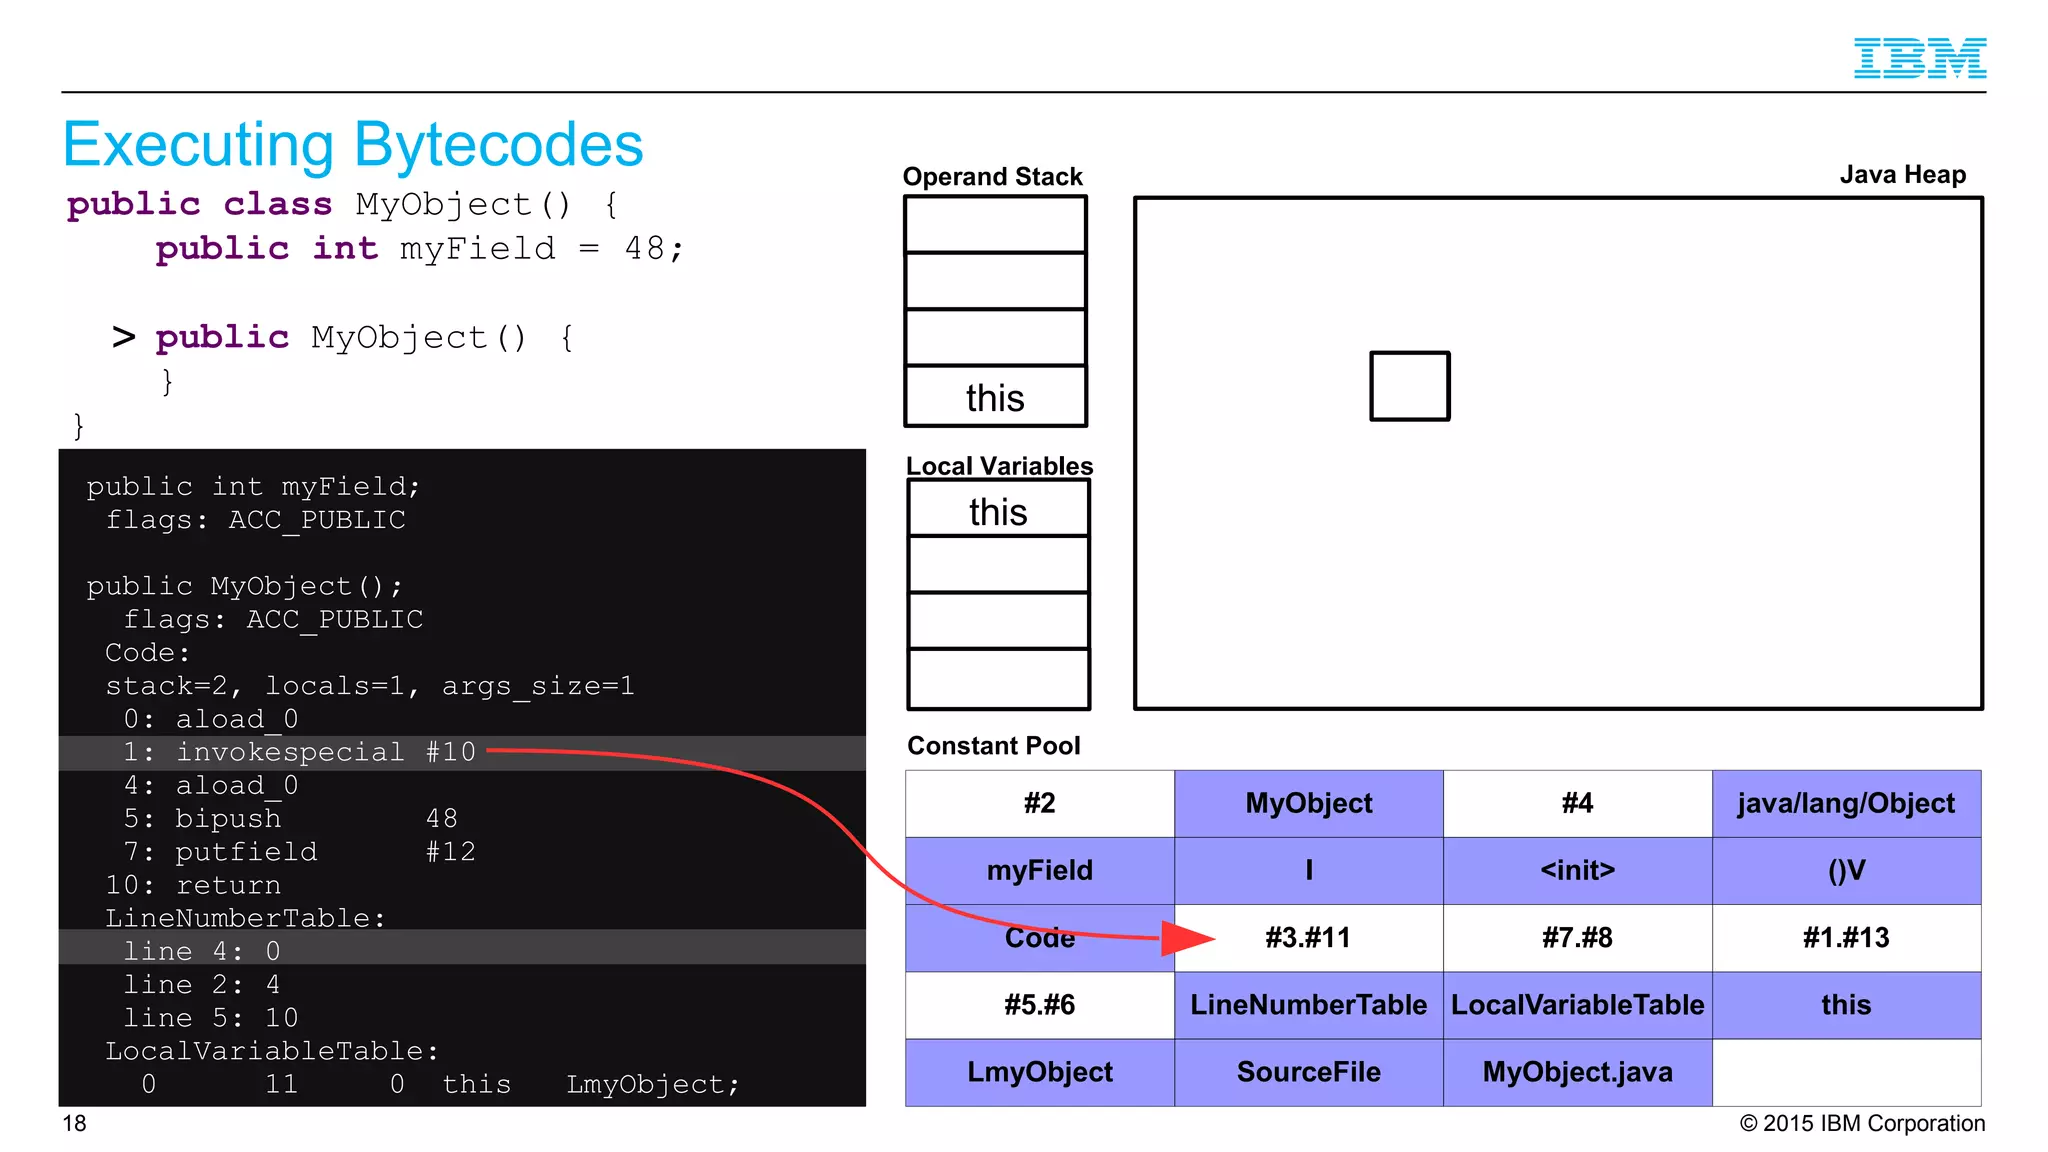
Task: Click the 'stack=2, locals=1, args_size=1' line
Action: (x=370, y=686)
